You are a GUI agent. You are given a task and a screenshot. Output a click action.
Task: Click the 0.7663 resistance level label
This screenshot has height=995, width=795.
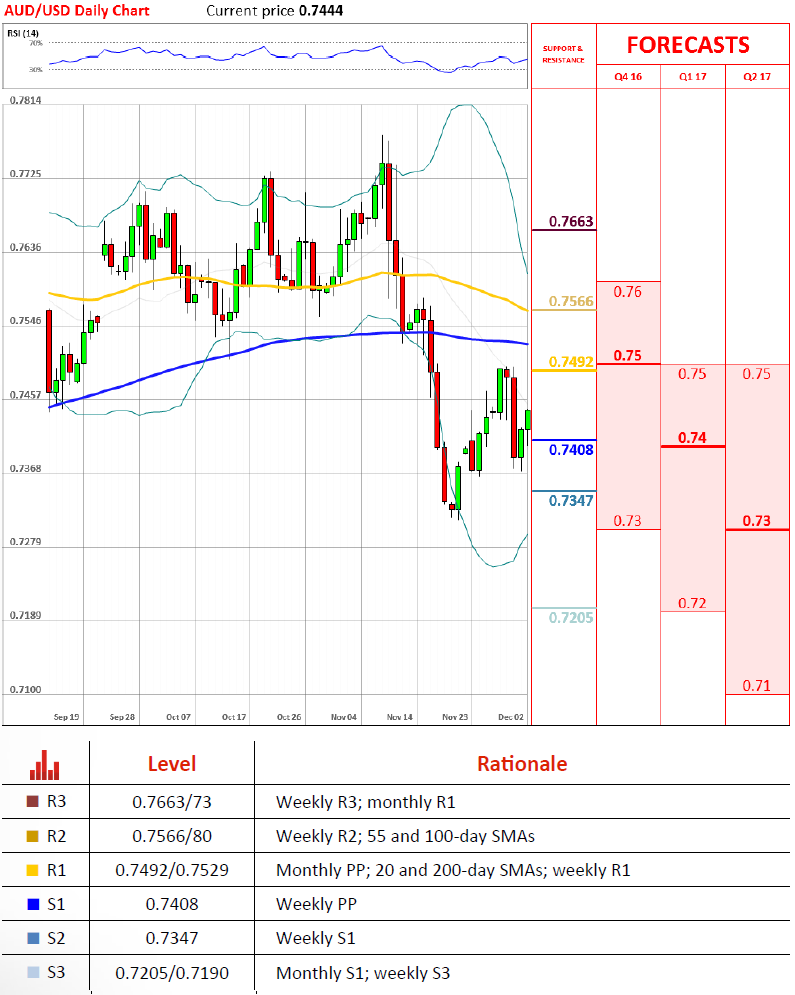pos(571,221)
